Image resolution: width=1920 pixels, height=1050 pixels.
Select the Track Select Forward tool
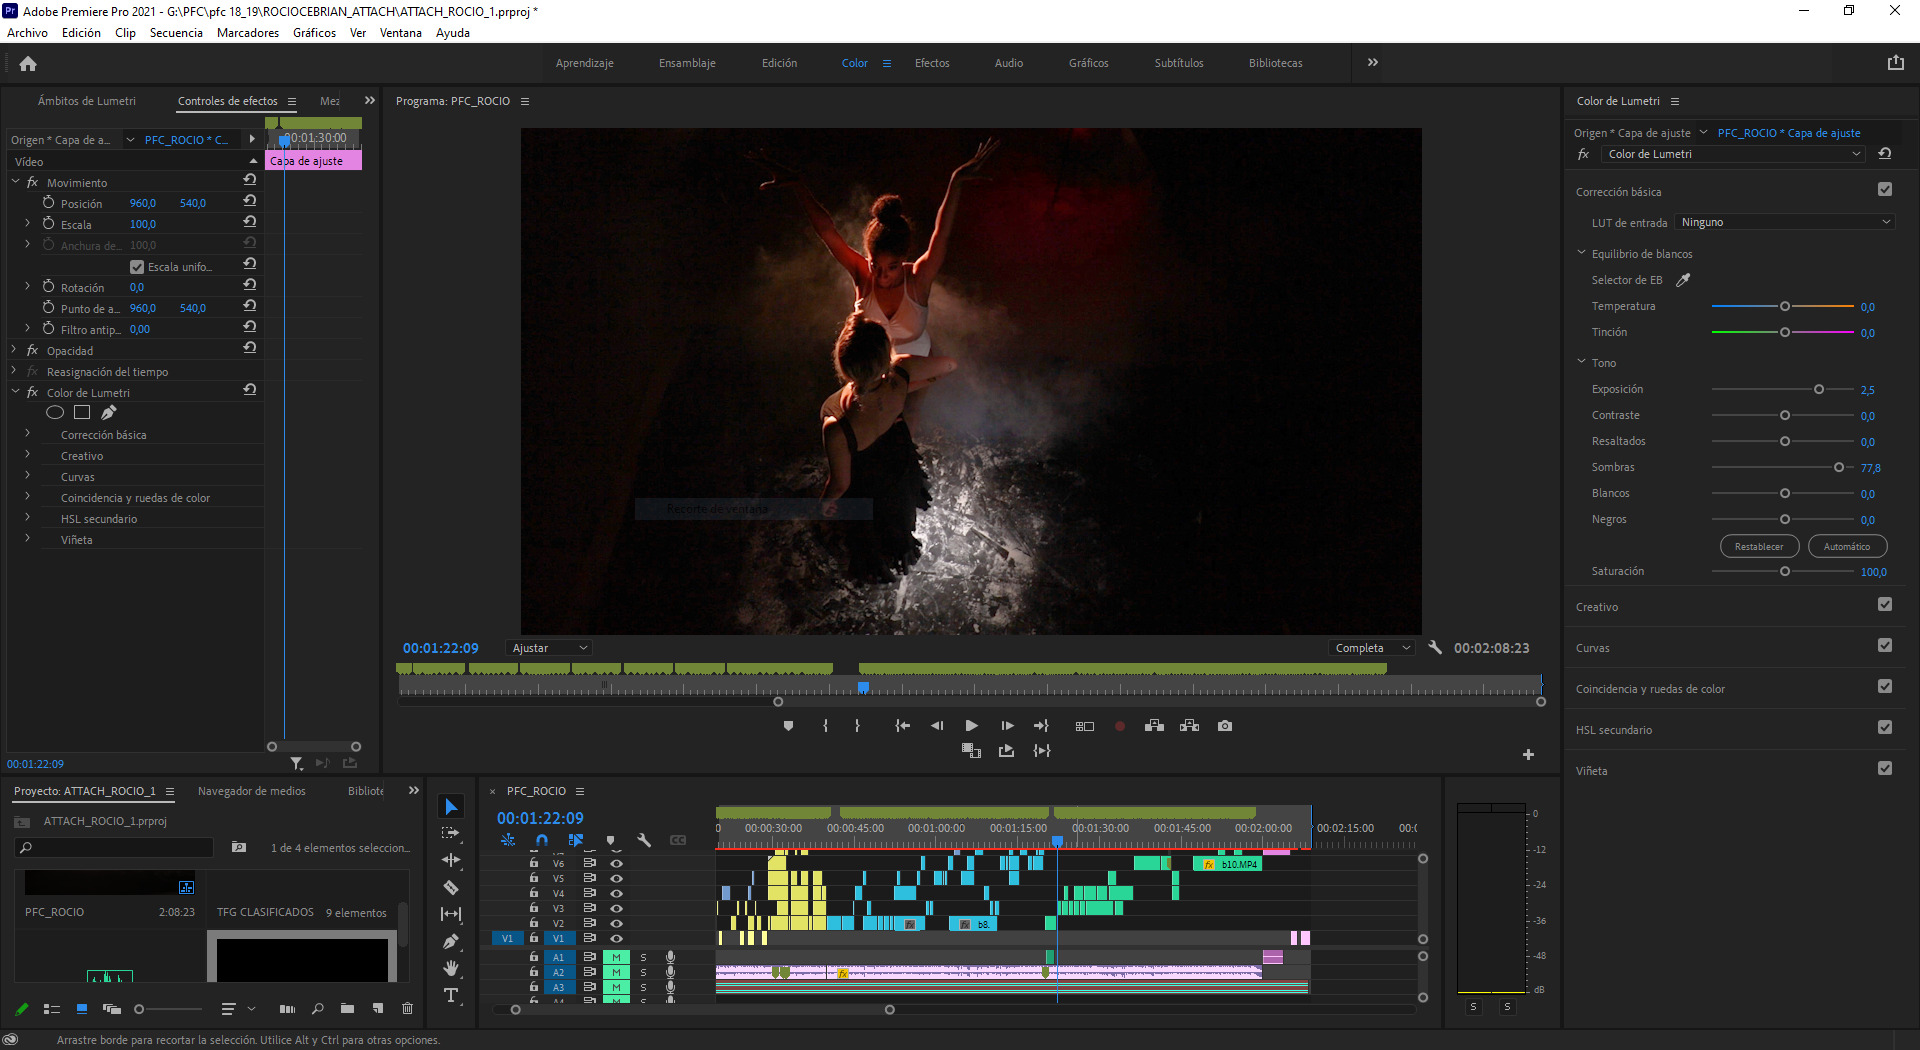(451, 833)
